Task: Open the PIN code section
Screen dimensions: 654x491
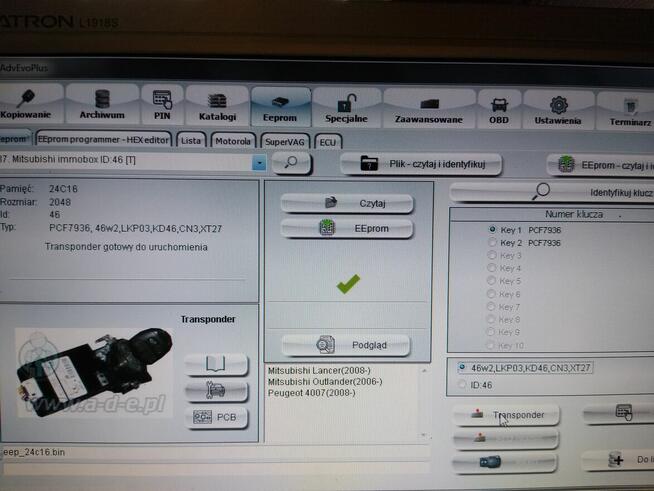Action: pos(161,106)
